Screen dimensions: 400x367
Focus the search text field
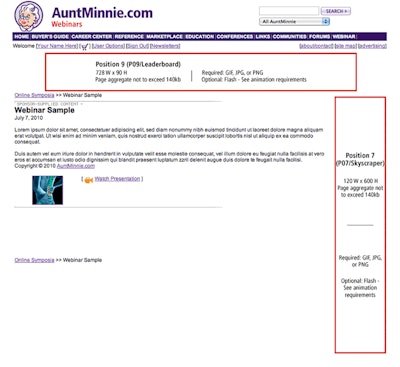(x=289, y=11)
